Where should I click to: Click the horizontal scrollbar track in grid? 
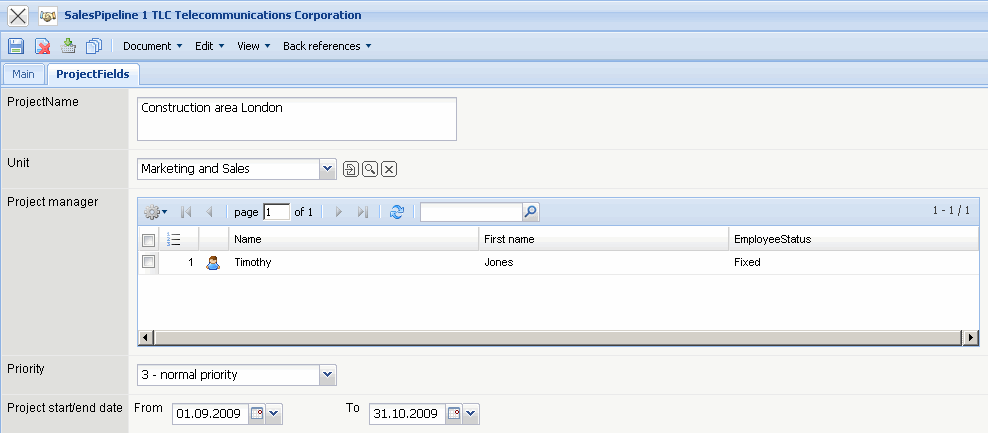click(x=558, y=338)
